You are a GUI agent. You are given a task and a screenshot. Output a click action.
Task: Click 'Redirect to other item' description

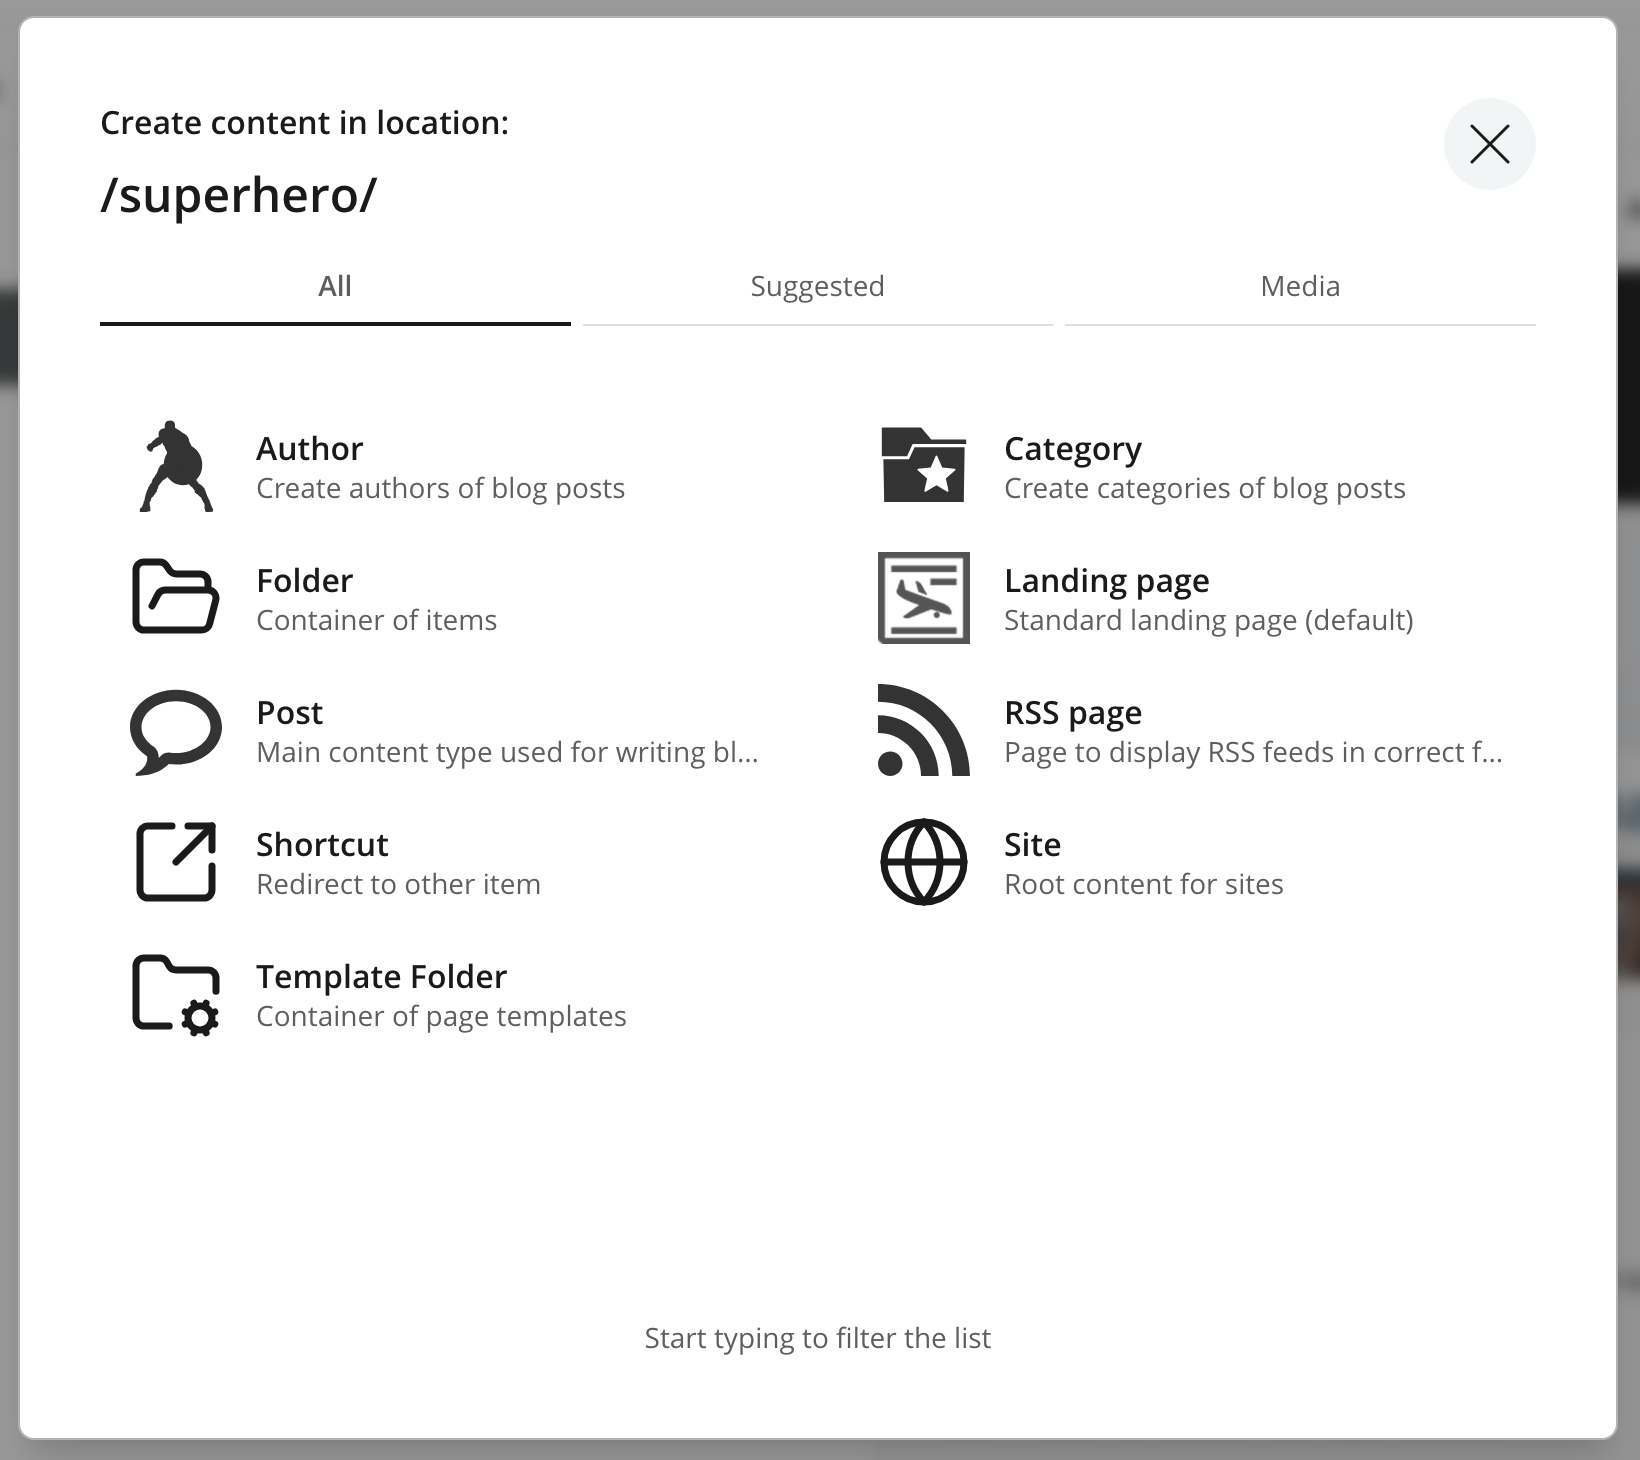(x=399, y=884)
